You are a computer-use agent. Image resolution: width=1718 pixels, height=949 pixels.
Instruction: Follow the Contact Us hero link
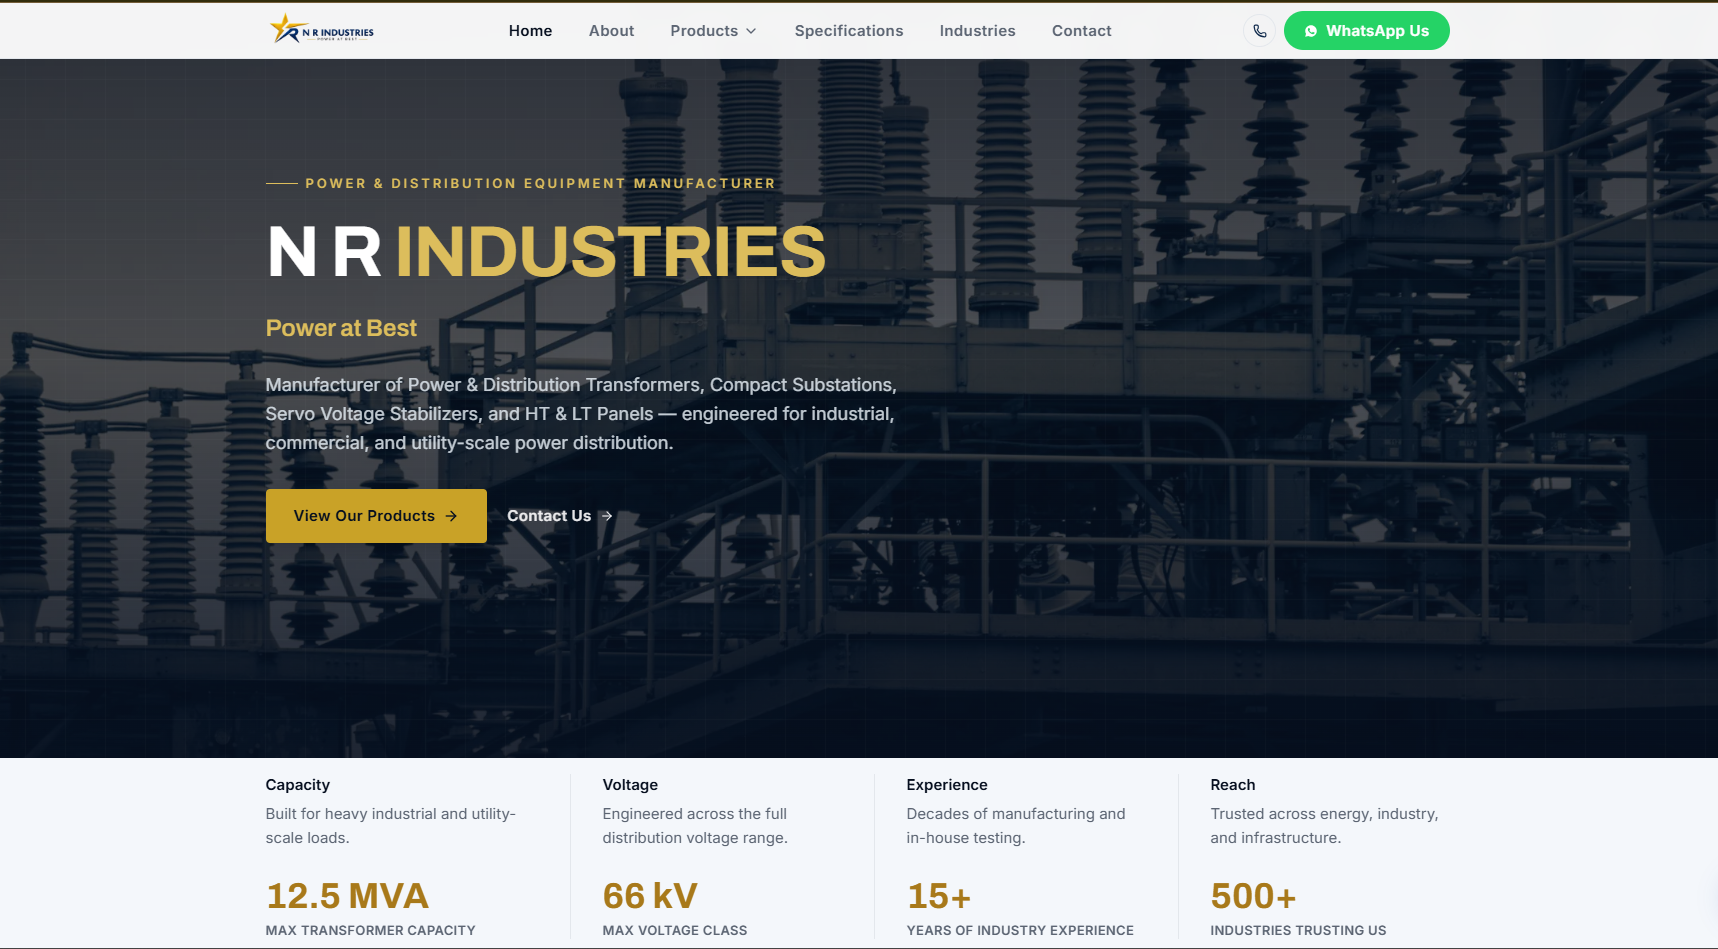point(559,516)
